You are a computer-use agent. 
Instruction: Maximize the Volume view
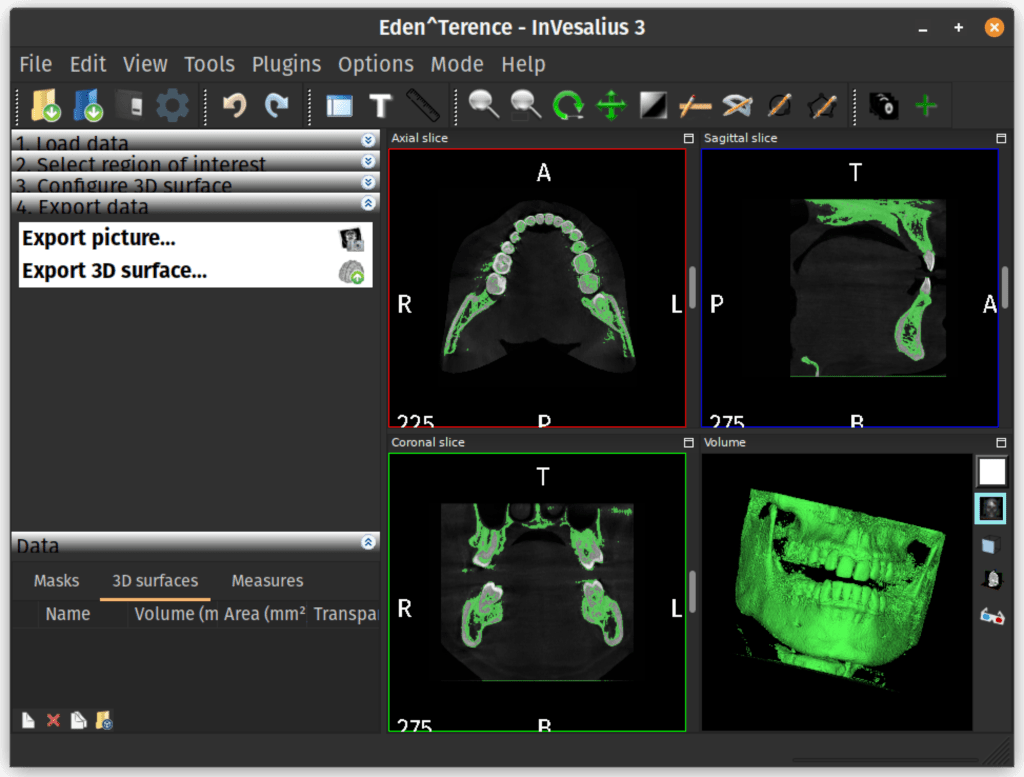pos(1001,442)
